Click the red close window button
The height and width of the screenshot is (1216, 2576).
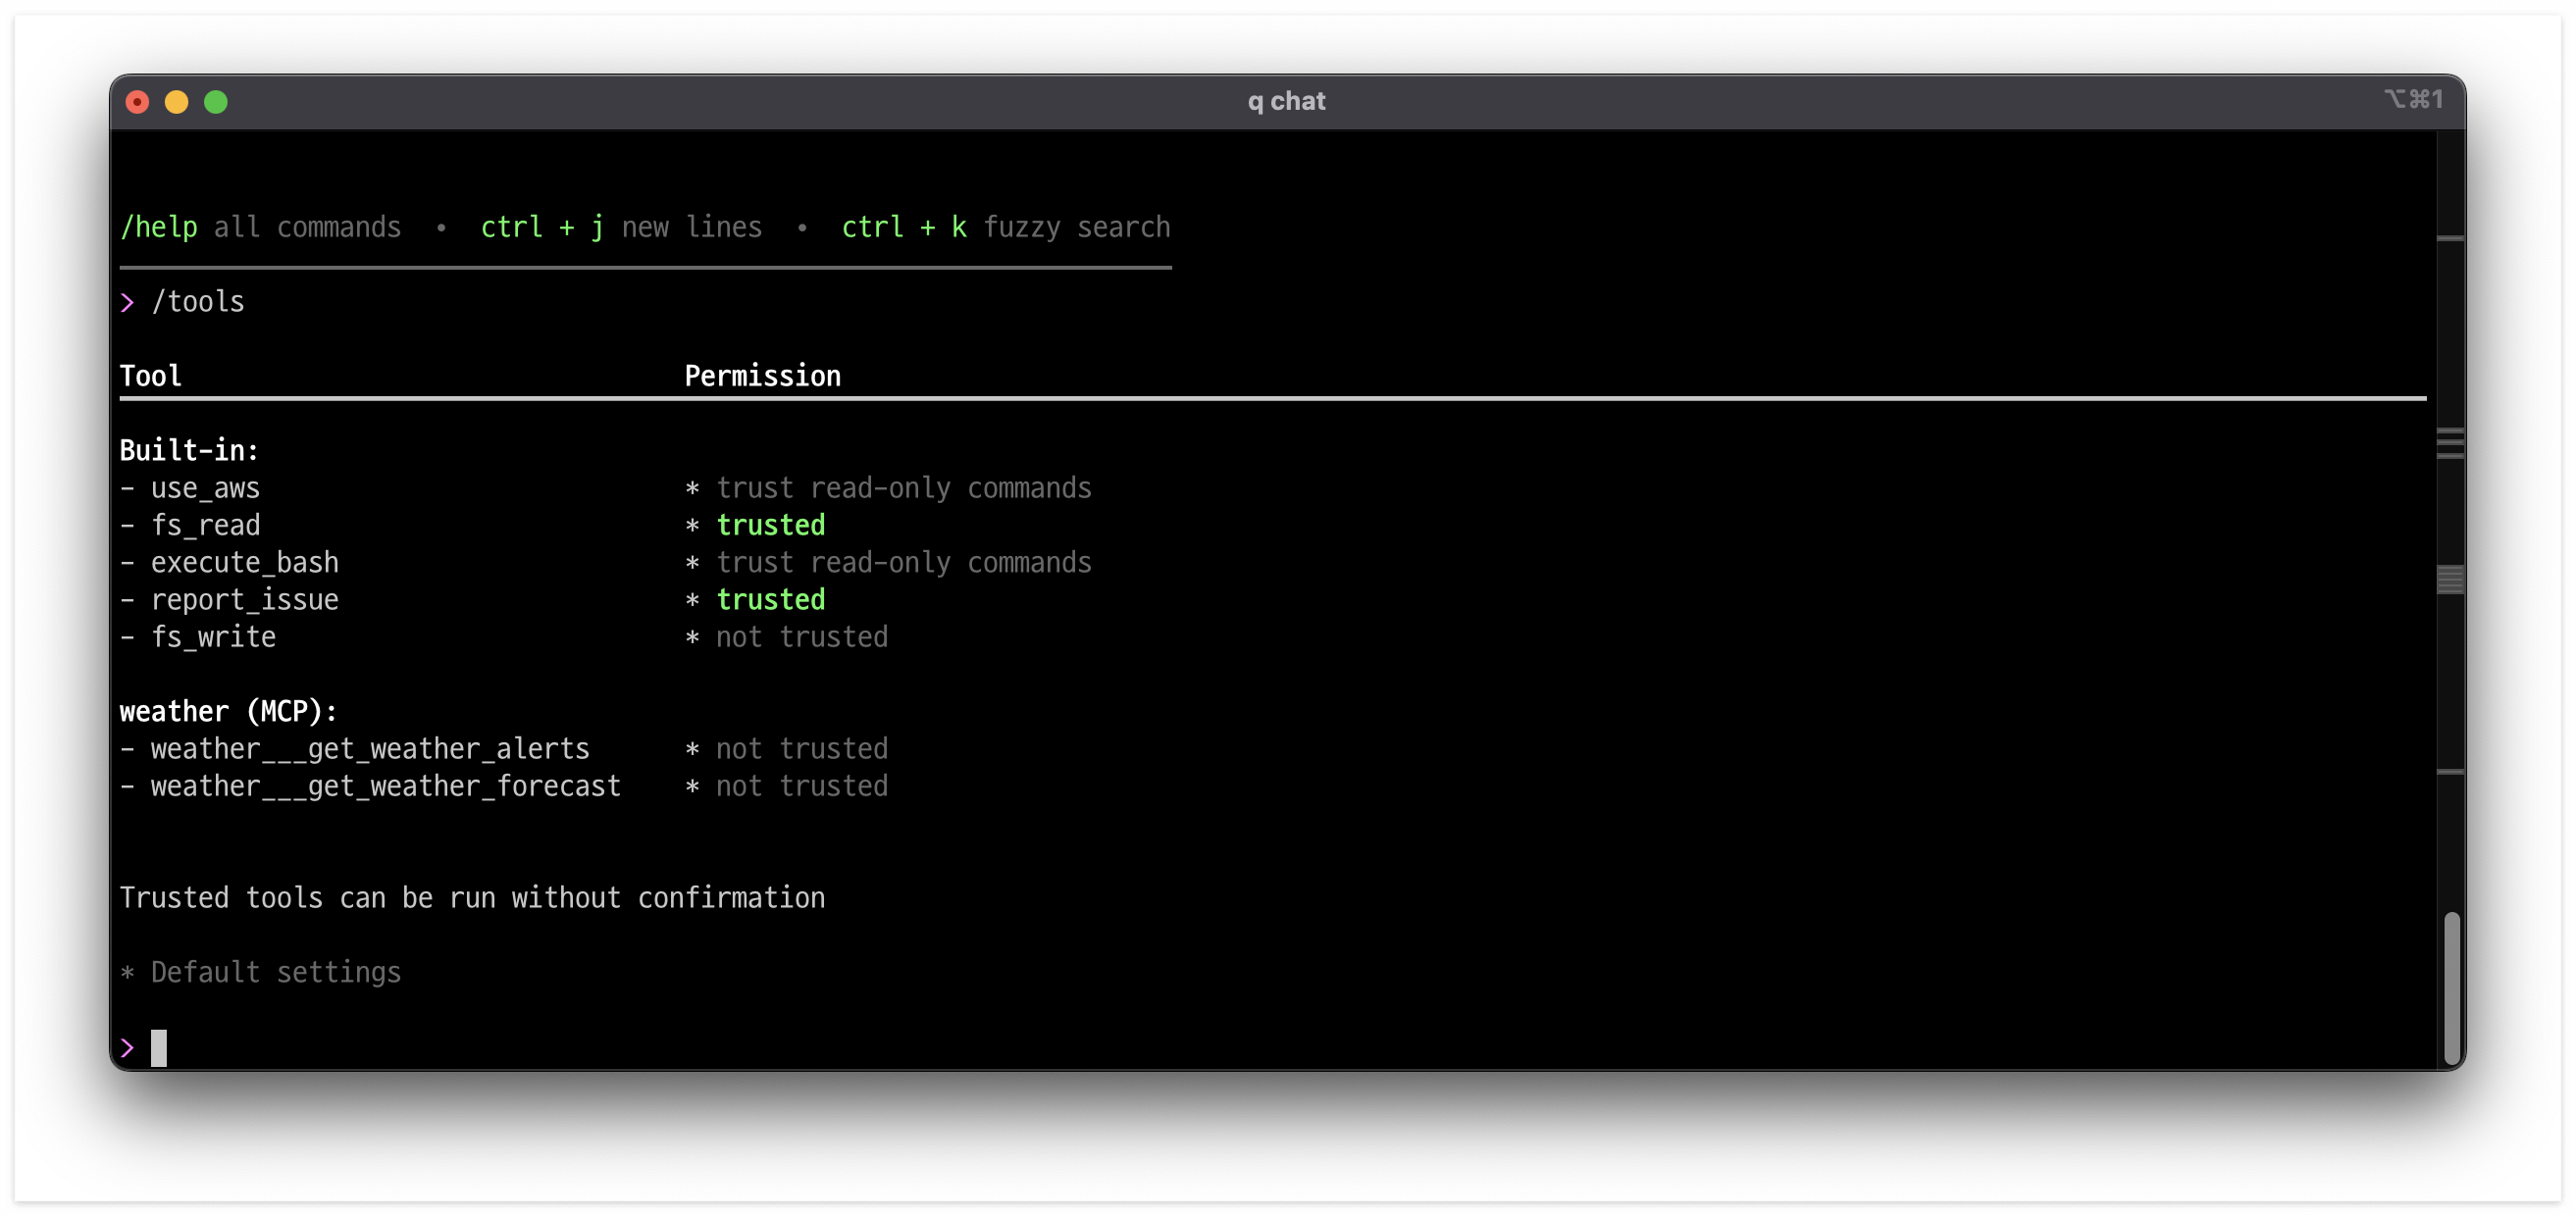(x=138, y=102)
